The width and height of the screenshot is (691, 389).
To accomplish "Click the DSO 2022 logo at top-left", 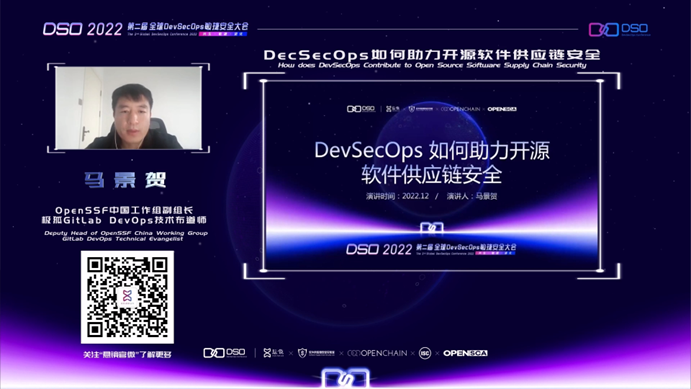I will pos(82,29).
